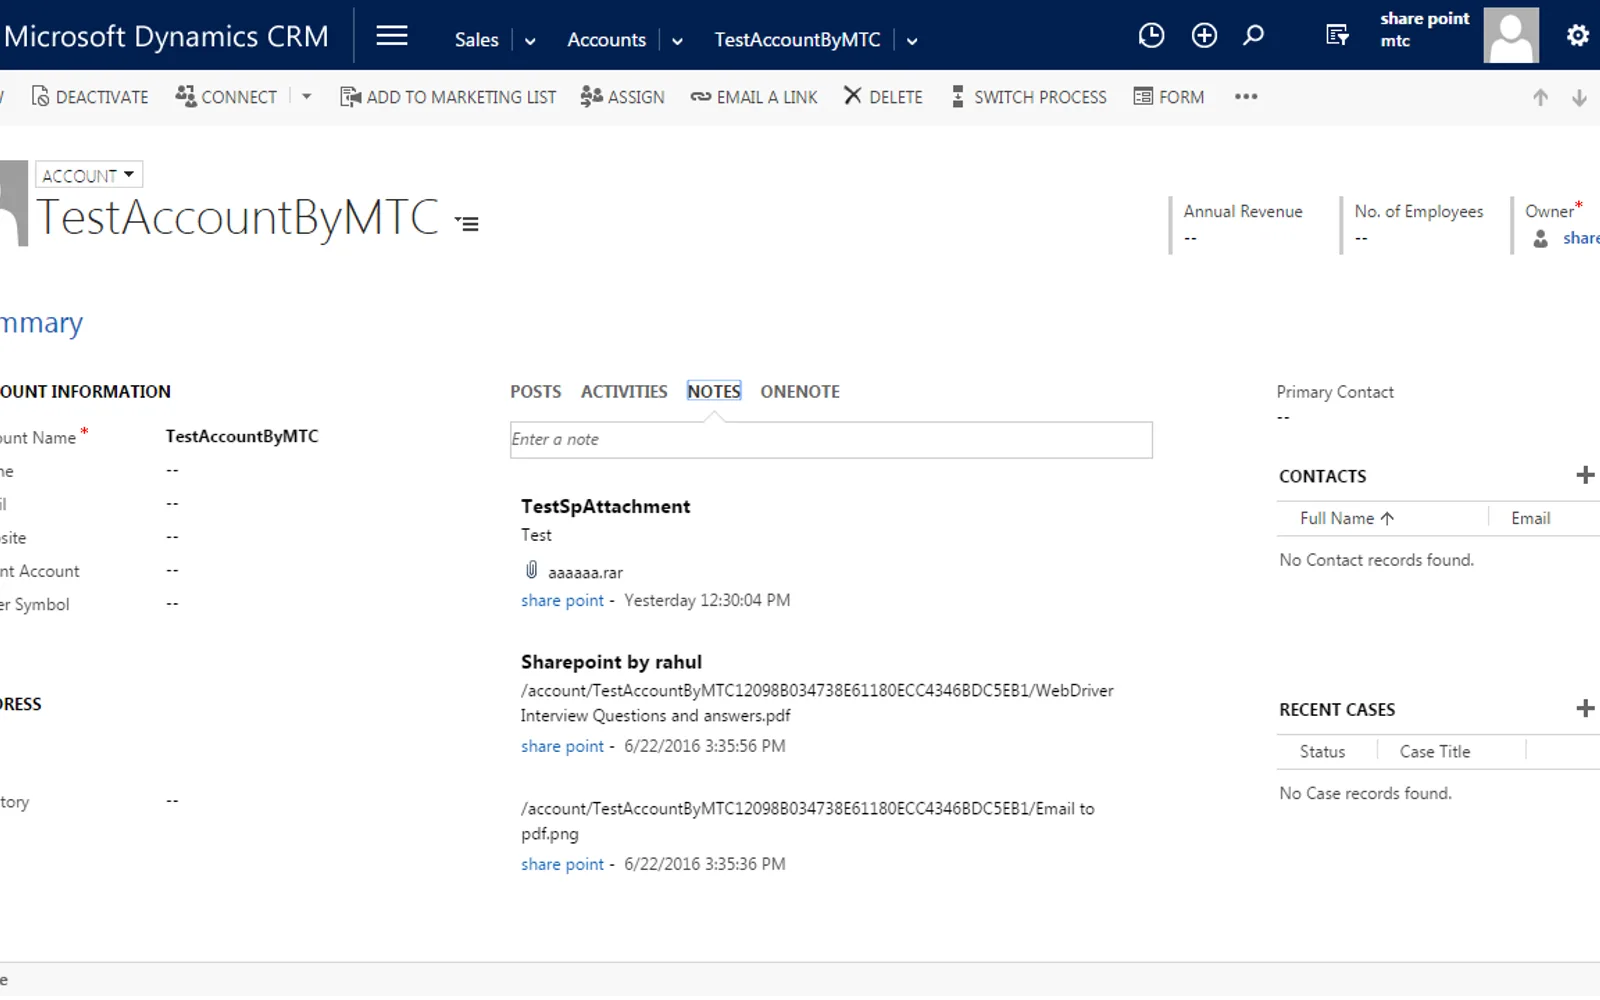Open recently viewed items clock icon
This screenshot has height=1000, width=1600.
coord(1151,36)
